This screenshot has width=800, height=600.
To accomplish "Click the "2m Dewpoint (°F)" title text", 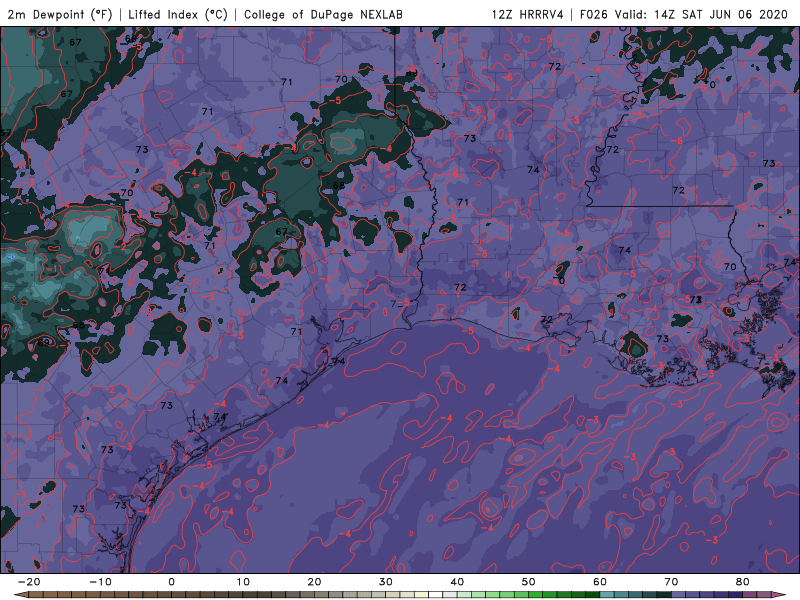I will click(x=60, y=14).
